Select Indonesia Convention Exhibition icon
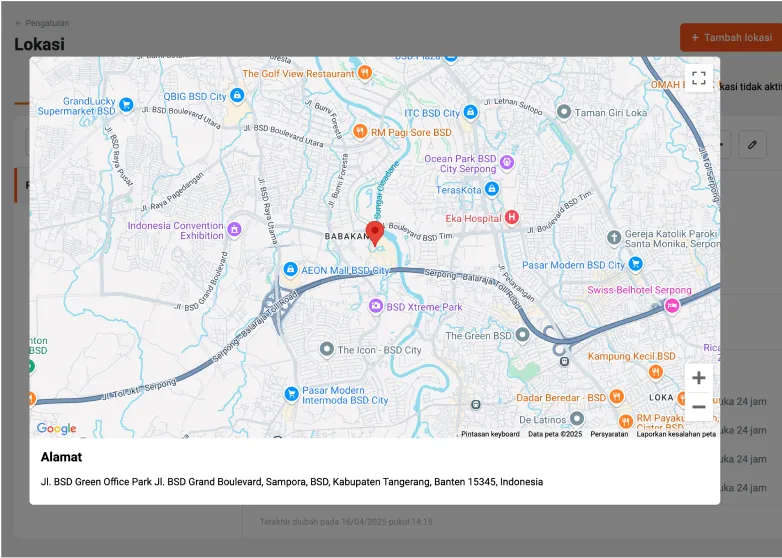Viewport: 782px width, 558px height. tap(234, 229)
